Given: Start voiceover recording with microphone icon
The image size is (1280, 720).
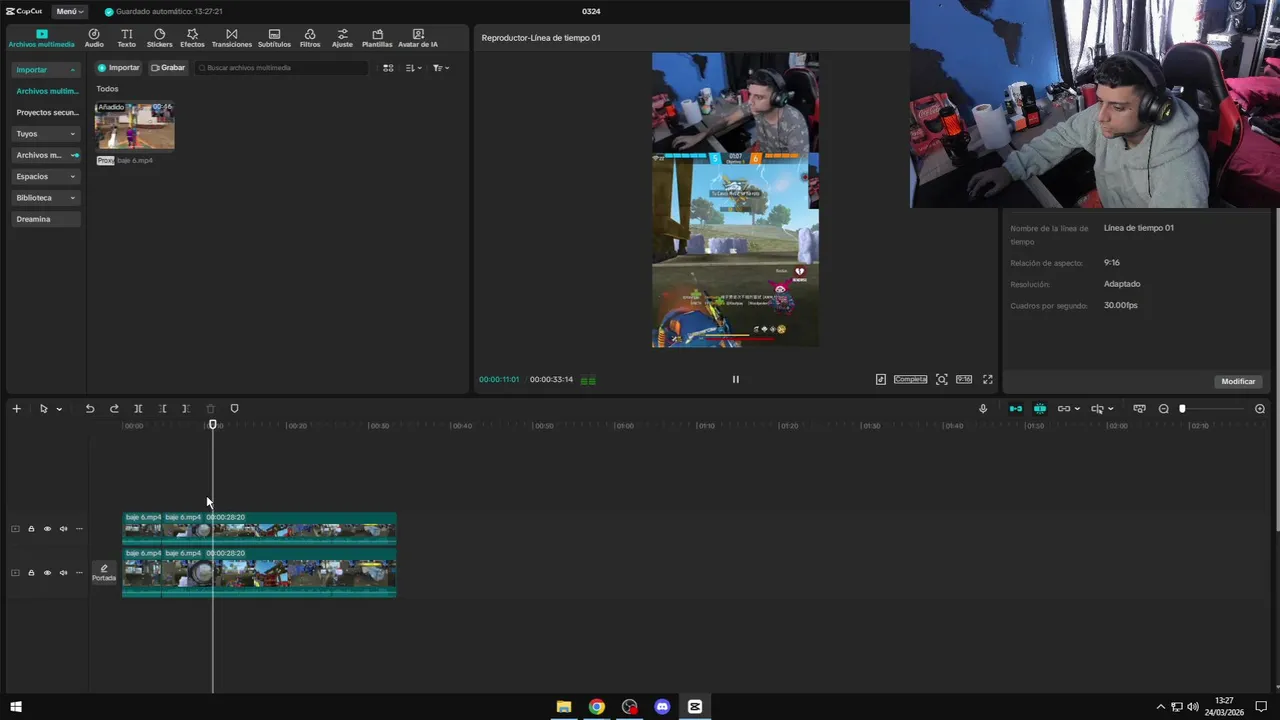Looking at the screenshot, I should click(x=983, y=408).
